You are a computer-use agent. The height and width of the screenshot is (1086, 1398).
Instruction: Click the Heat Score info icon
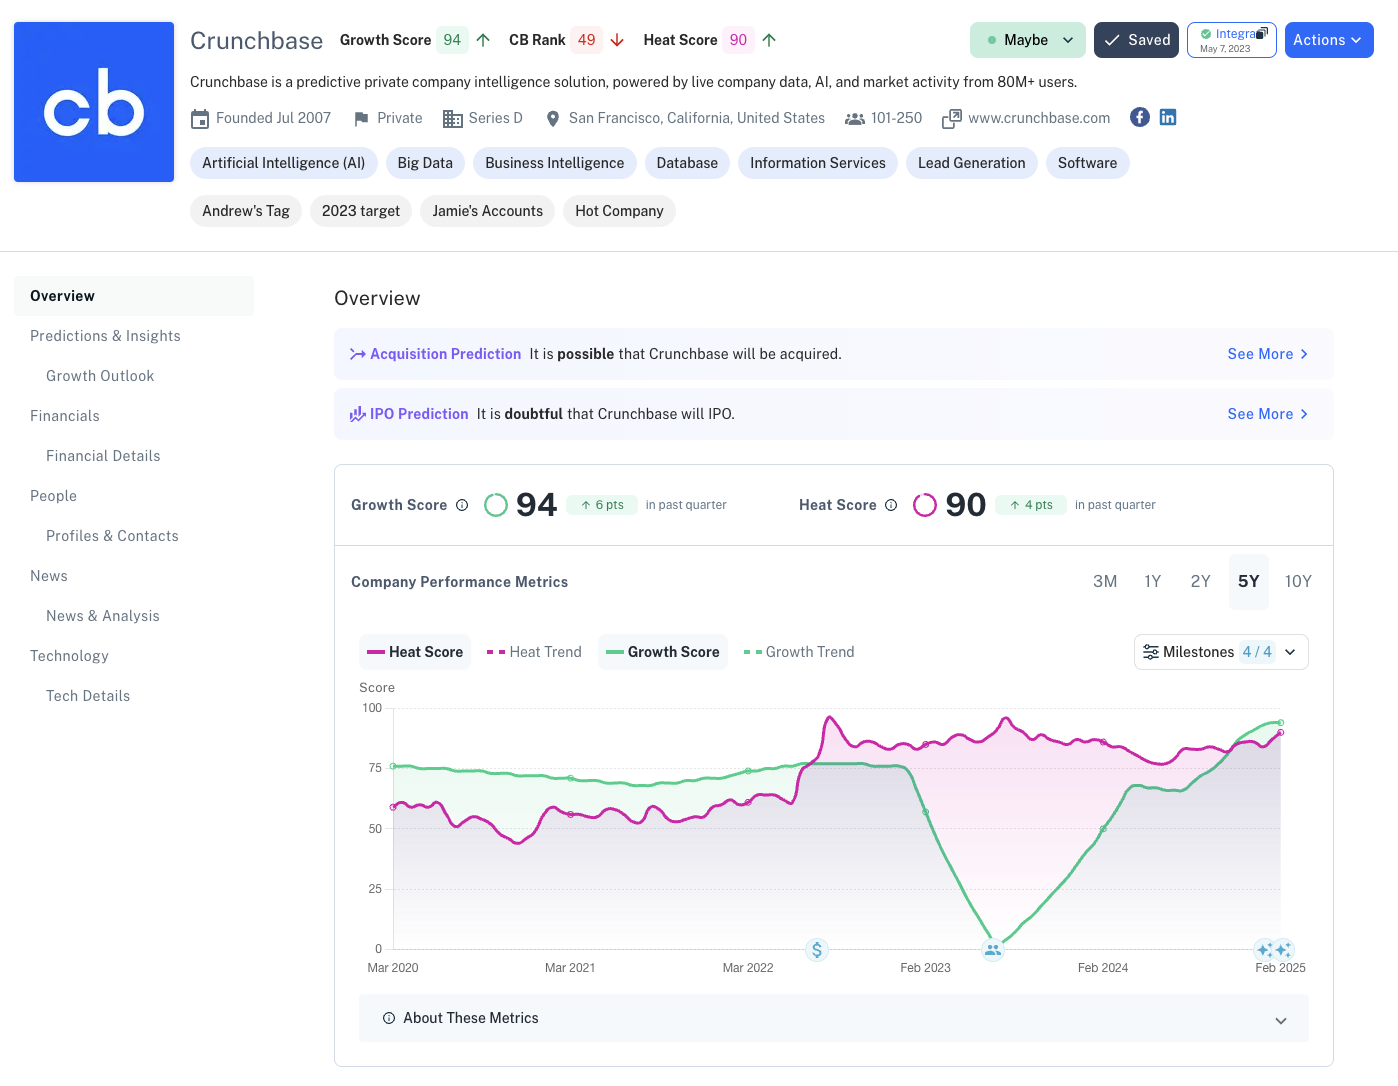[891, 505]
